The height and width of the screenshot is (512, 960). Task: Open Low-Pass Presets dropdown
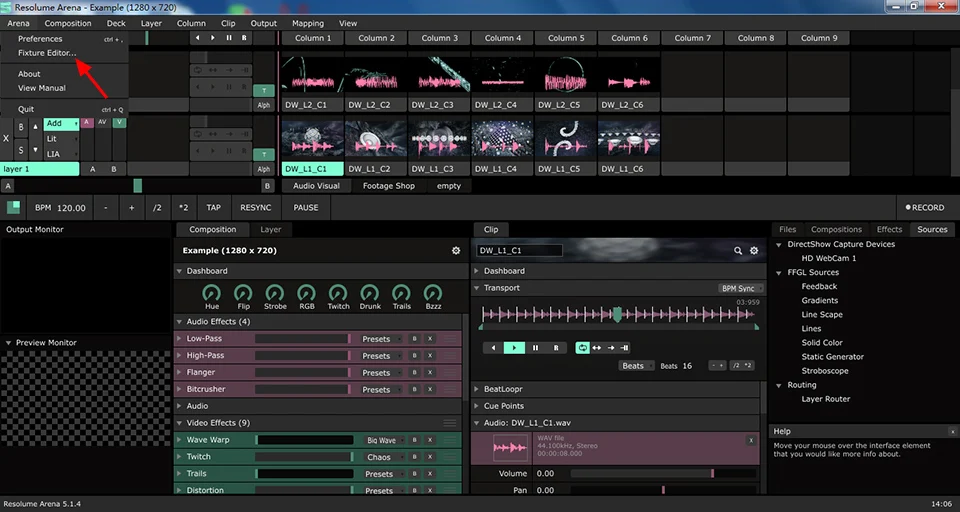click(x=379, y=339)
